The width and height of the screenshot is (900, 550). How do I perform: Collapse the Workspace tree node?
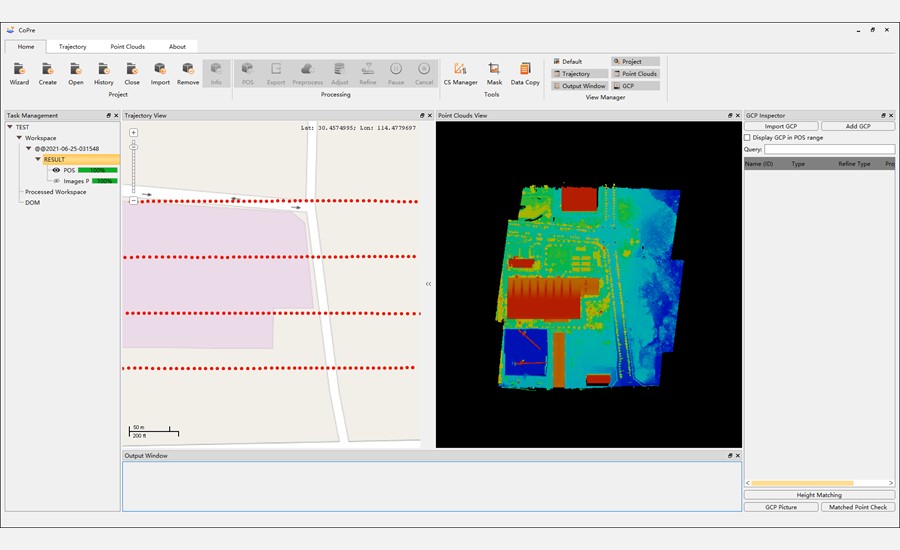point(19,138)
